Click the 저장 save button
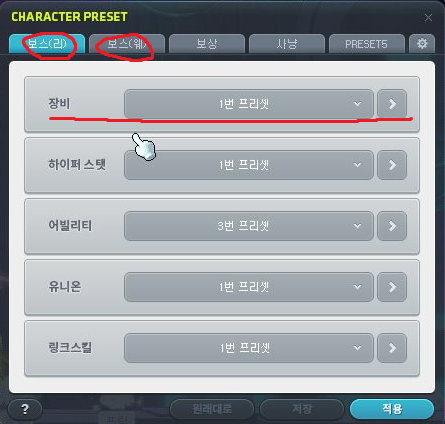This screenshot has width=445, height=424. (x=302, y=409)
